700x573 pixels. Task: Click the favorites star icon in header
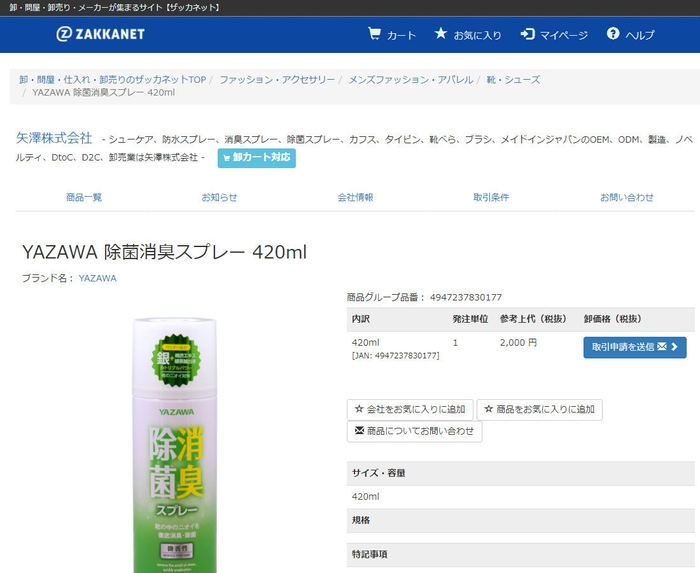(441, 34)
